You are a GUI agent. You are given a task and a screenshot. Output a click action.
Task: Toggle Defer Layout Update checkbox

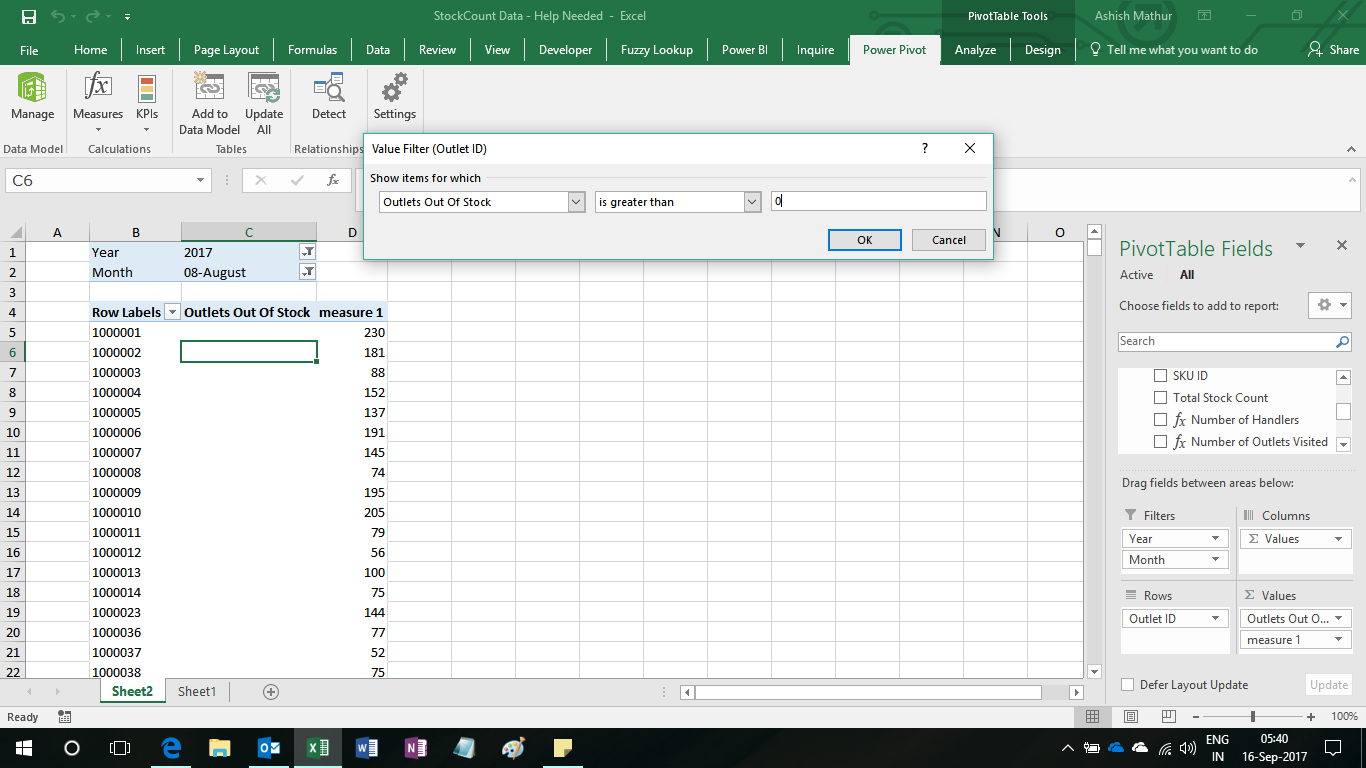1128,685
